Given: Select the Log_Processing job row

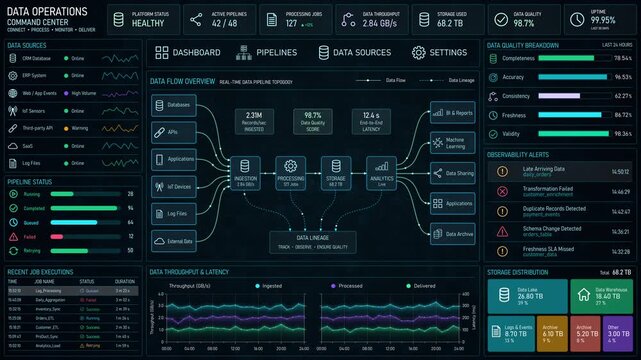Looking at the screenshot, I should [73, 291].
